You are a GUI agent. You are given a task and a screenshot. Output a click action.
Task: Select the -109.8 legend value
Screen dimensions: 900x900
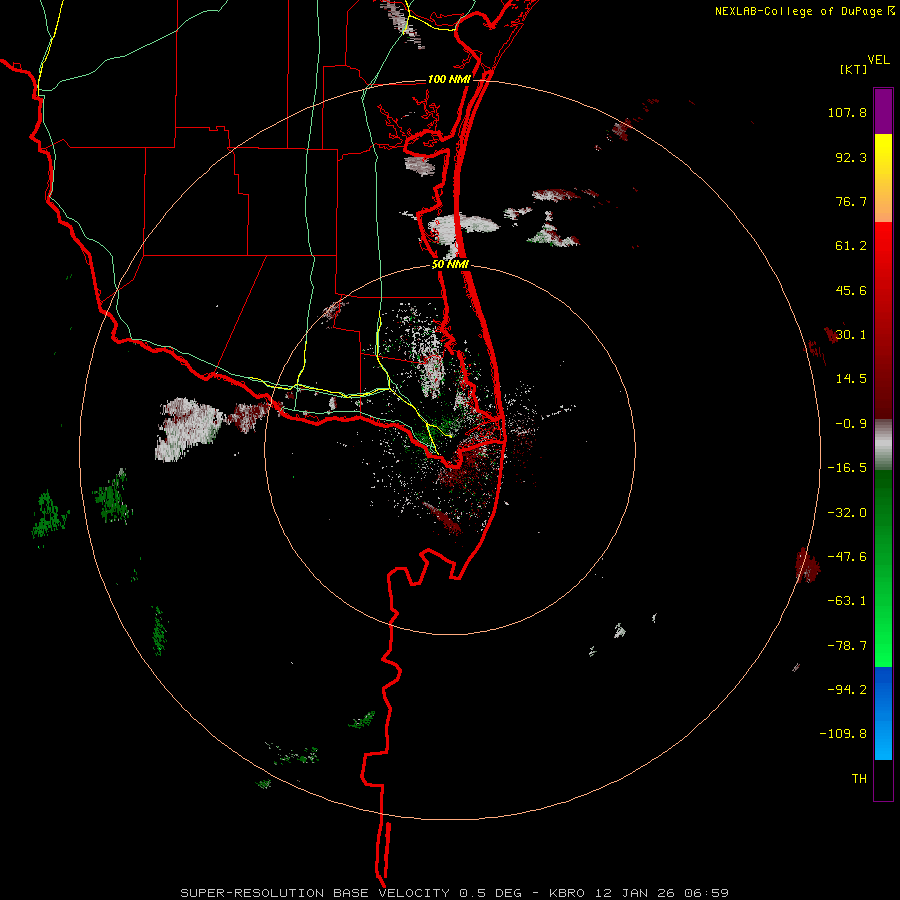click(843, 734)
